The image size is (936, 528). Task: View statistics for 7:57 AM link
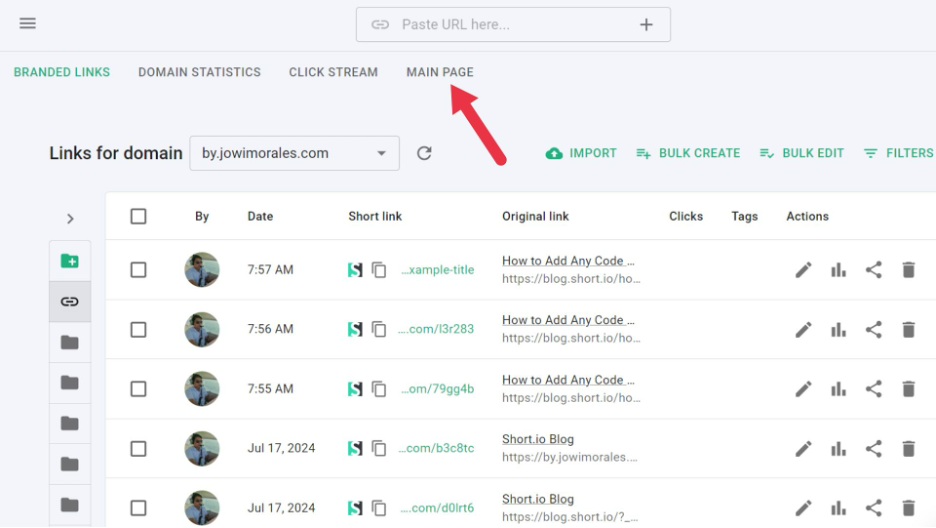point(838,270)
